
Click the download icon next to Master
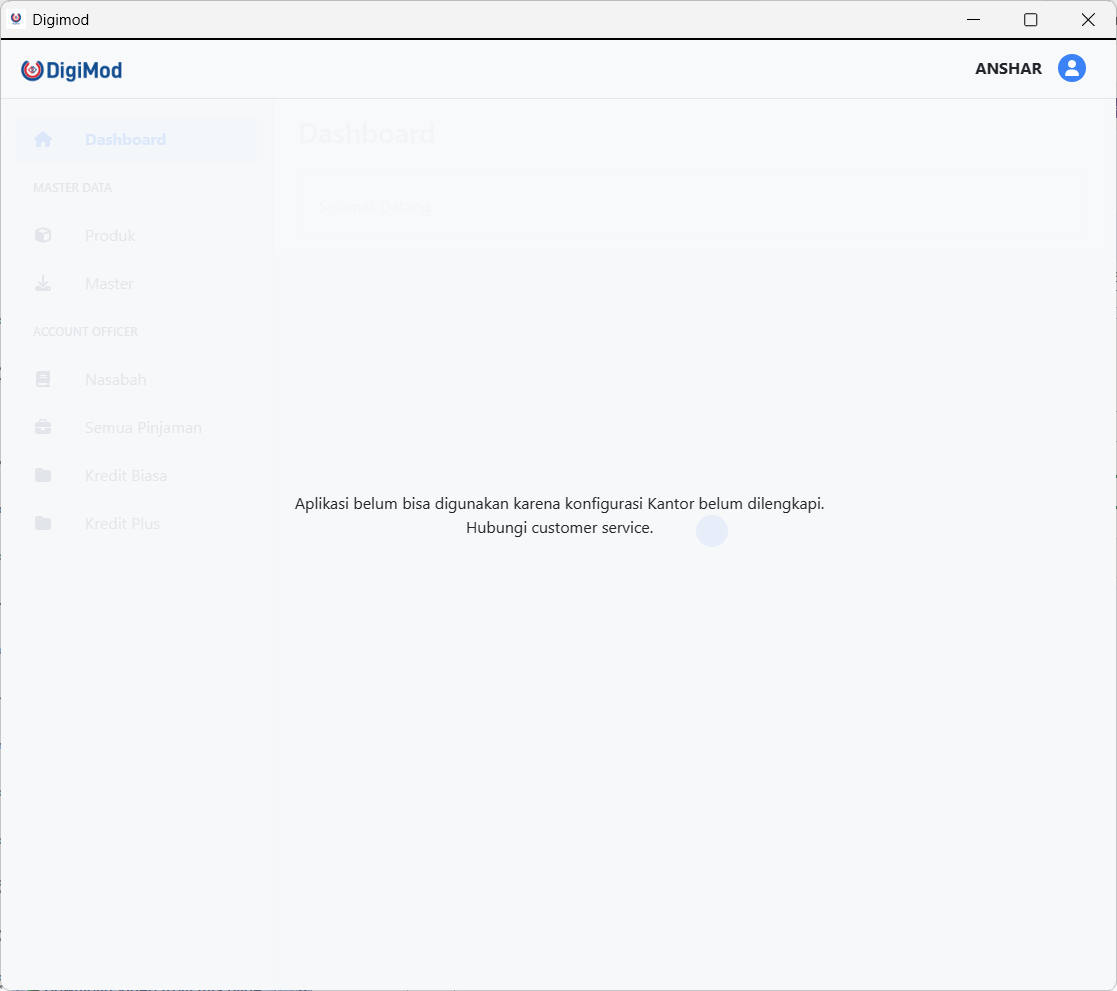tap(43, 284)
